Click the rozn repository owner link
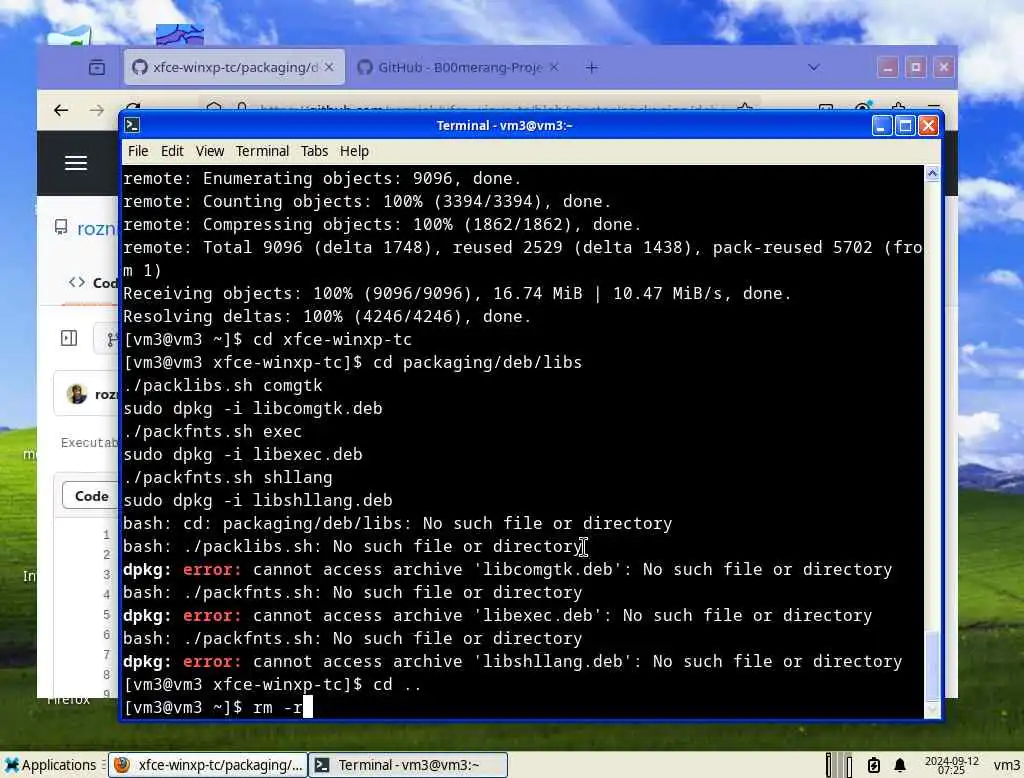The height and width of the screenshot is (778, 1024). [97, 228]
